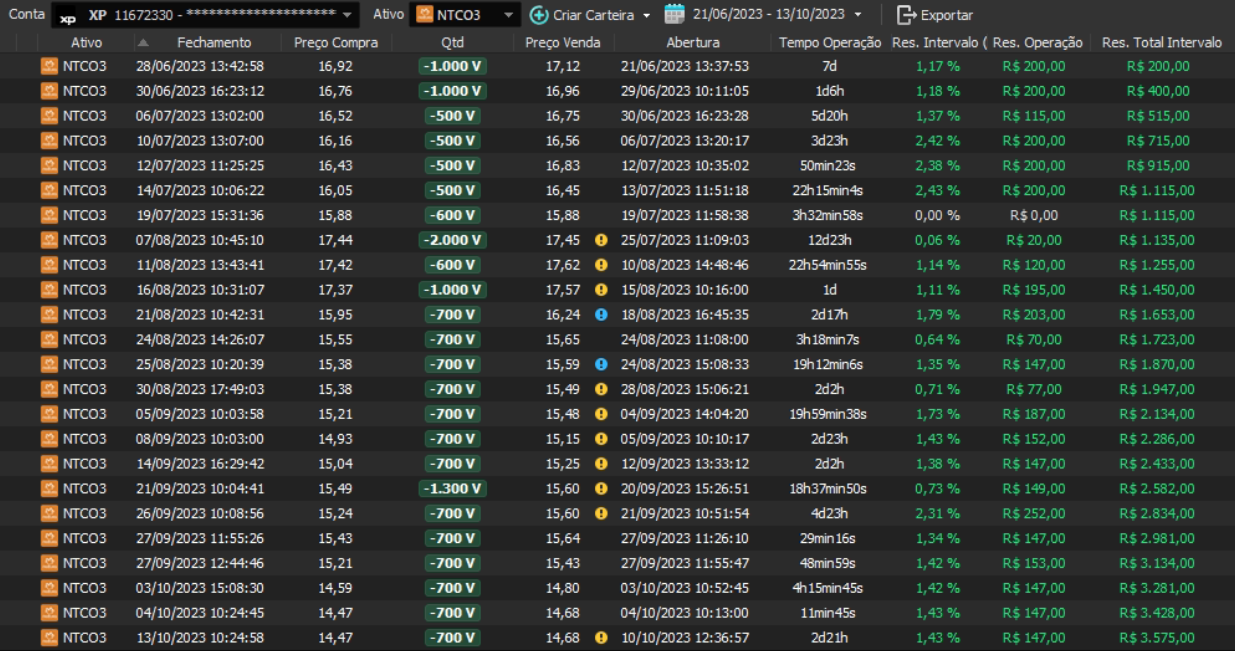Screen dimensions: 1235x651
Task: Click the -2.000 V quantity badge
Action: 452,240
